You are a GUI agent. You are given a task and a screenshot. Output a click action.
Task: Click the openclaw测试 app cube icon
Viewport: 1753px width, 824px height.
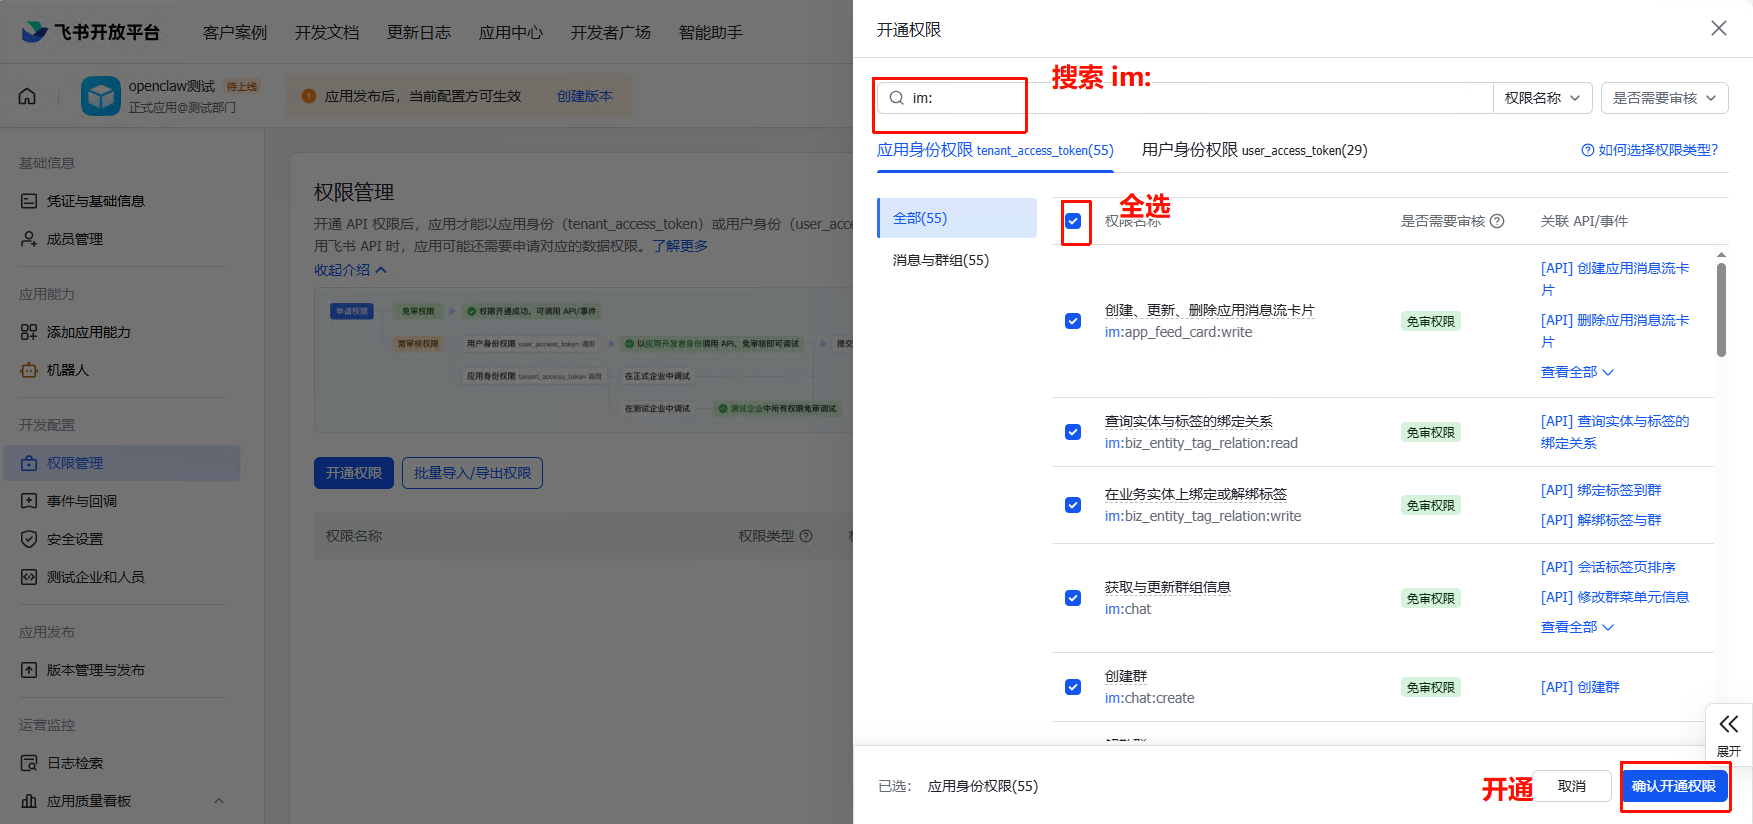101,96
